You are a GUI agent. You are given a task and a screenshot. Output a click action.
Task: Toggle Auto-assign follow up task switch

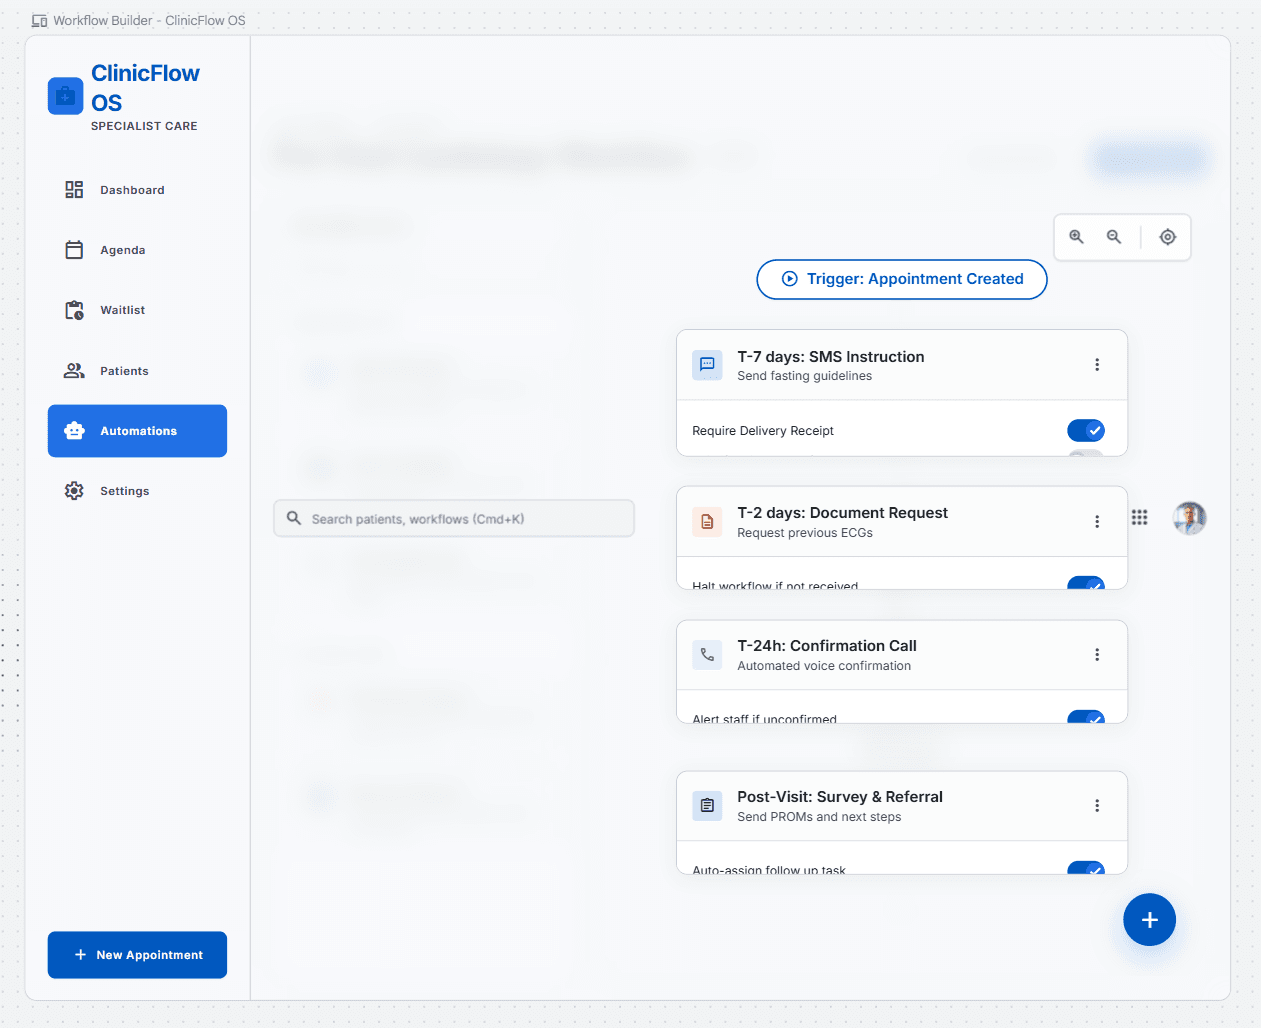(1086, 868)
